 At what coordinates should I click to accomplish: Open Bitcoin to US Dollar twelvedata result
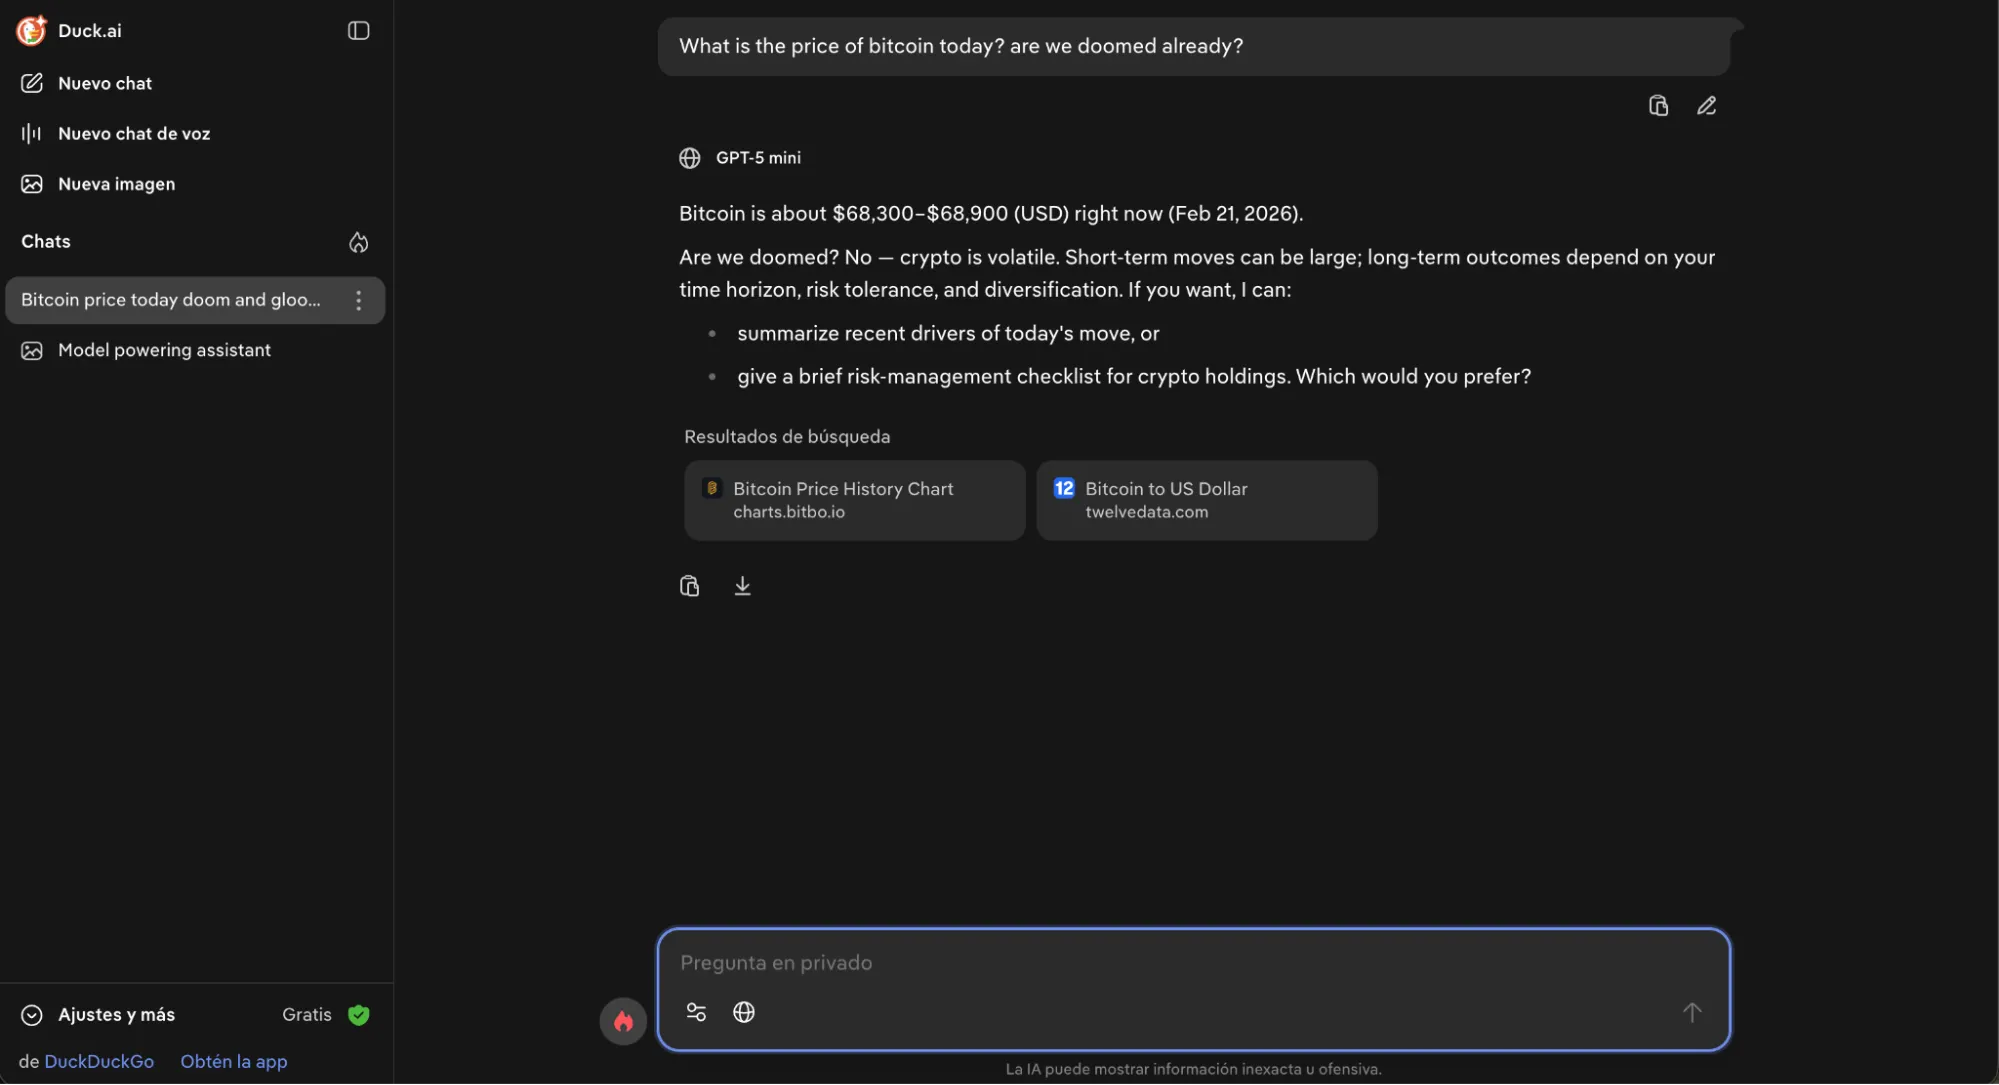point(1206,500)
